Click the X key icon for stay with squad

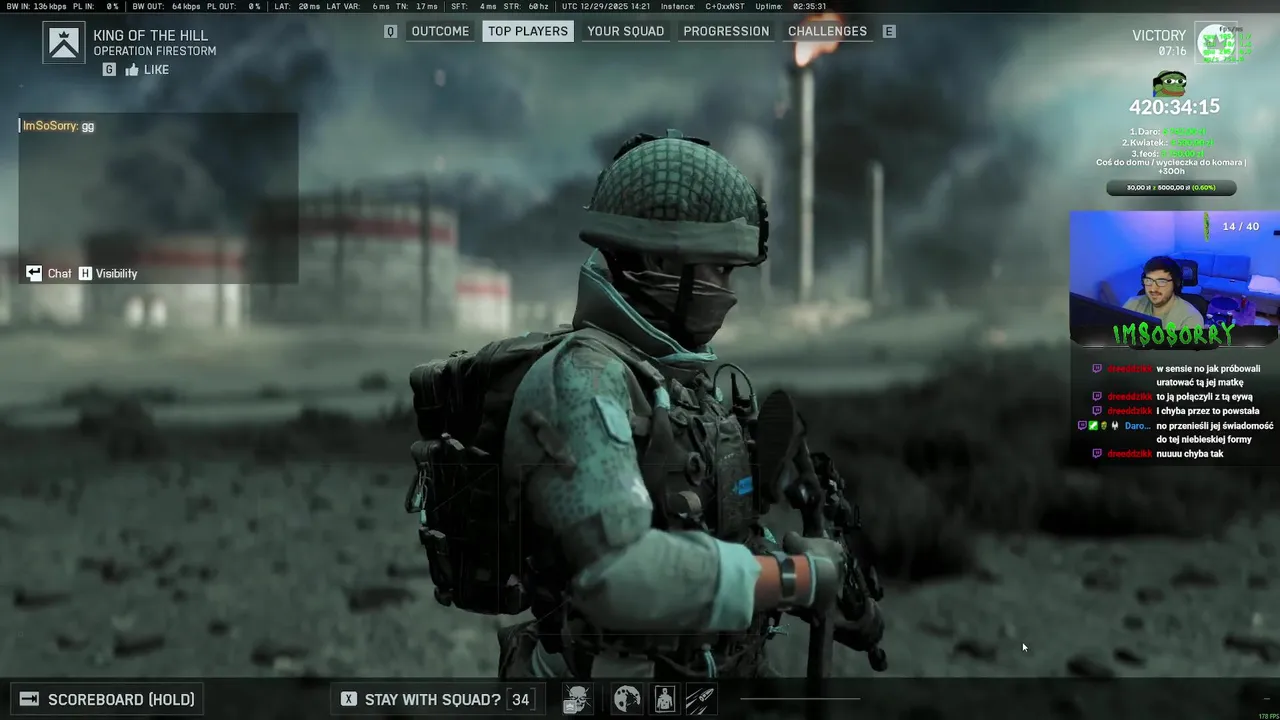348,699
